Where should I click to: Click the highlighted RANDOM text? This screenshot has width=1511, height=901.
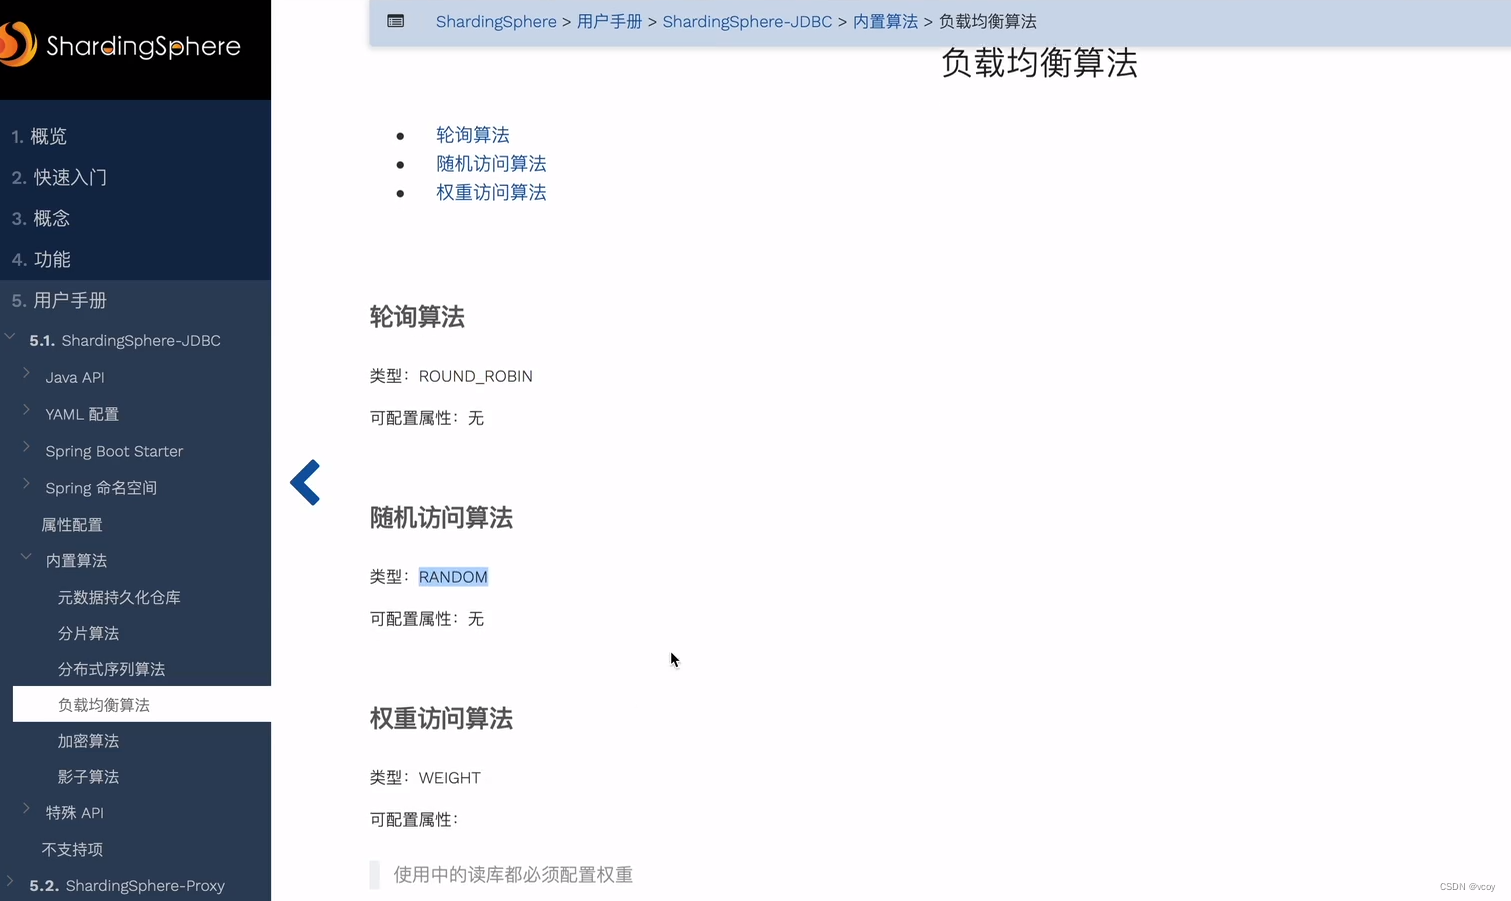click(x=453, y=577)
